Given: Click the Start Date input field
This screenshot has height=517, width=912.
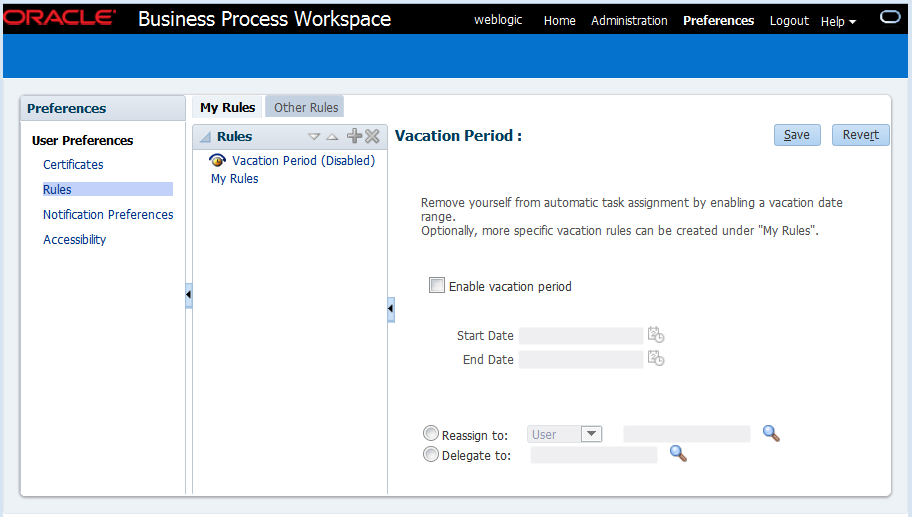Looking at the screenshot, I should pyautogui.click(x=581, y=336).
